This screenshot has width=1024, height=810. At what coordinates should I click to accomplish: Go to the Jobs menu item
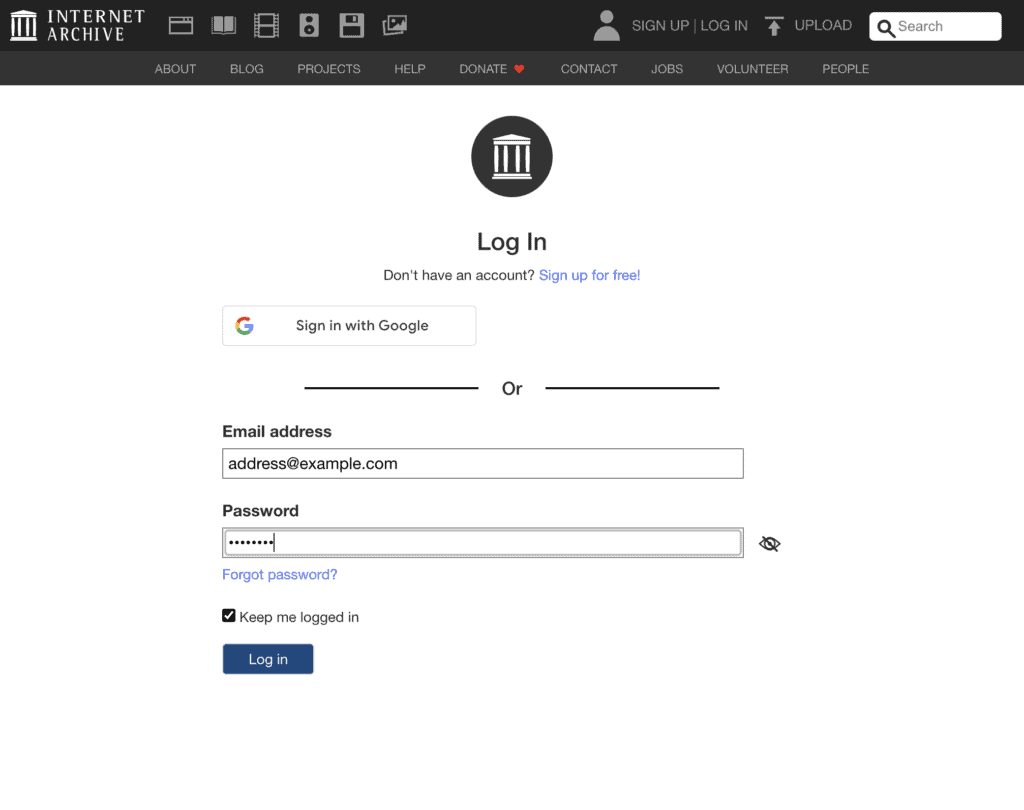[667, 69]
